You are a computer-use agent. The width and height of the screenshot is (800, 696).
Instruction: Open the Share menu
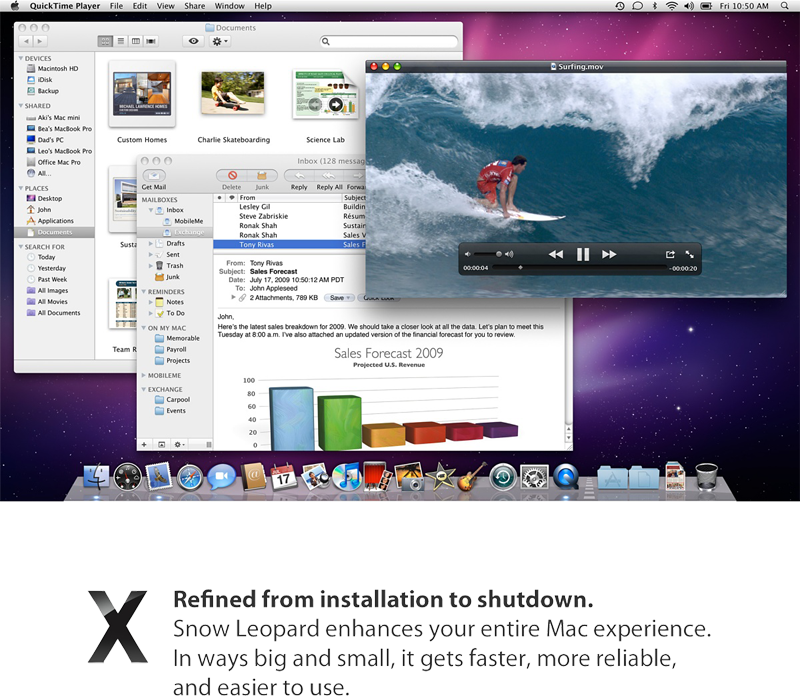pos(194,6)
